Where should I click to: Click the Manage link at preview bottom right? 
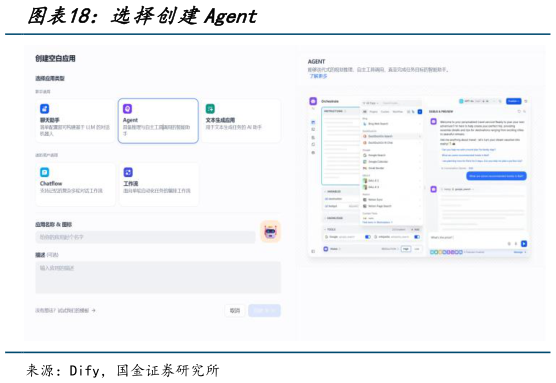(x=519, y=252)
